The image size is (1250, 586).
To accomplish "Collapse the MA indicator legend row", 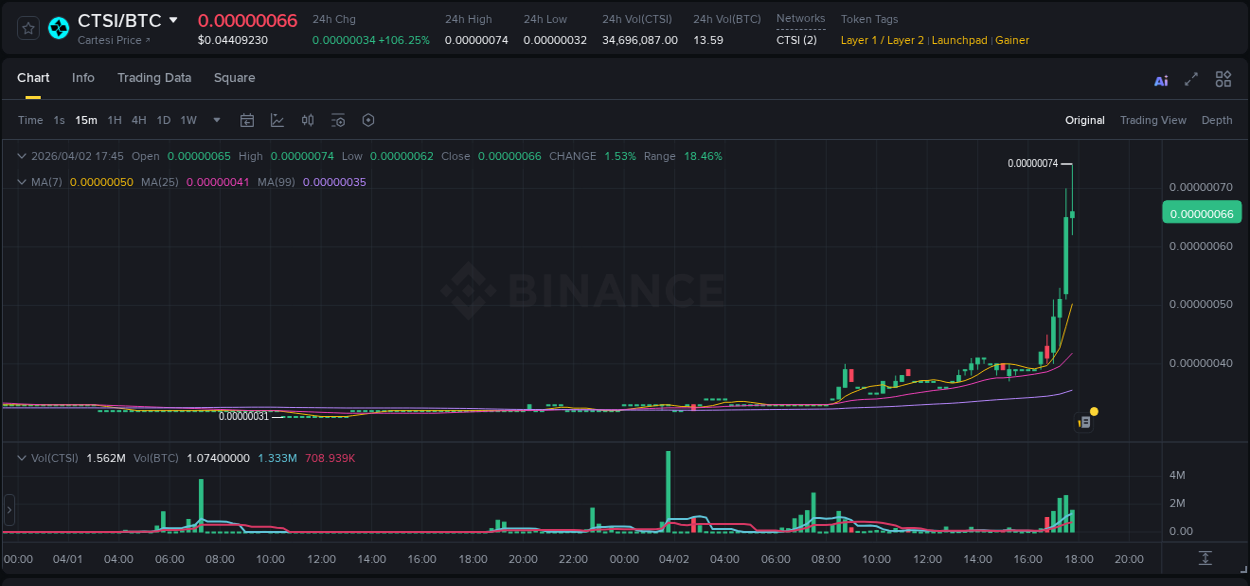I will [x=22, y=182].
